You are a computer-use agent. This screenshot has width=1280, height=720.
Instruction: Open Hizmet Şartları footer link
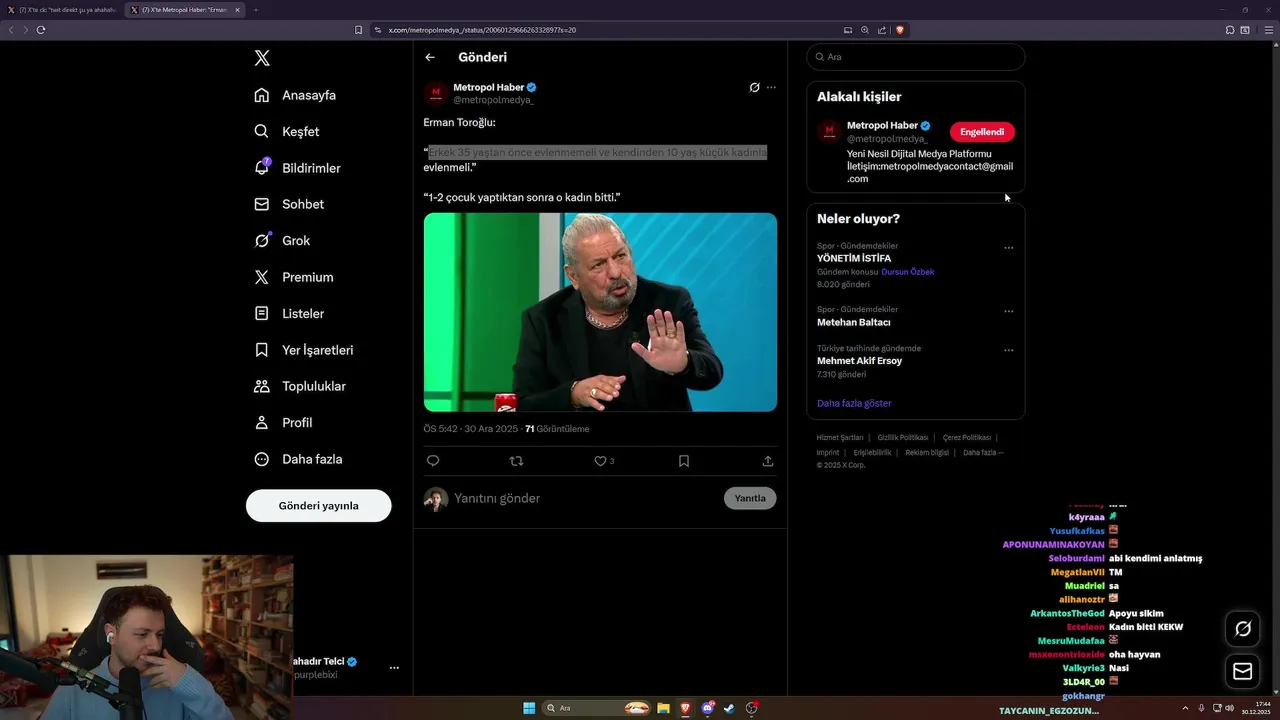pos(840,438)
